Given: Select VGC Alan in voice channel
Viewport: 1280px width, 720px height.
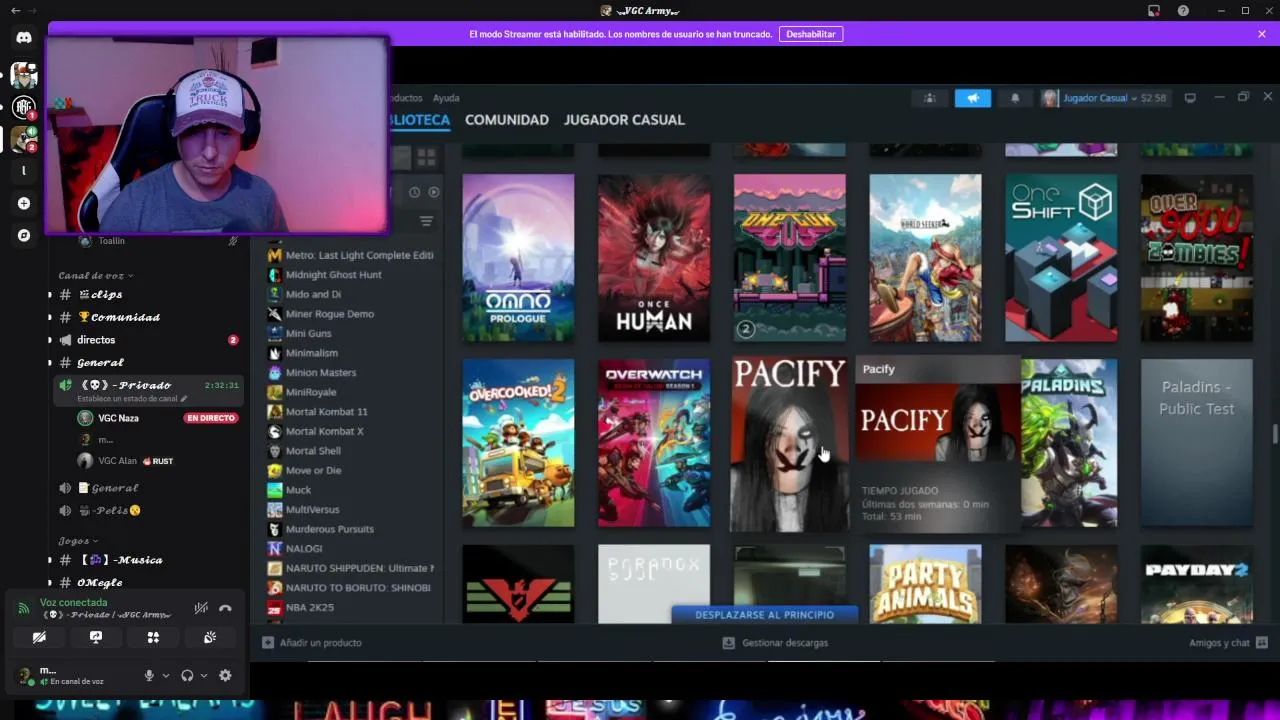Looking at the screenshot, I should click(x=117, y=461).
